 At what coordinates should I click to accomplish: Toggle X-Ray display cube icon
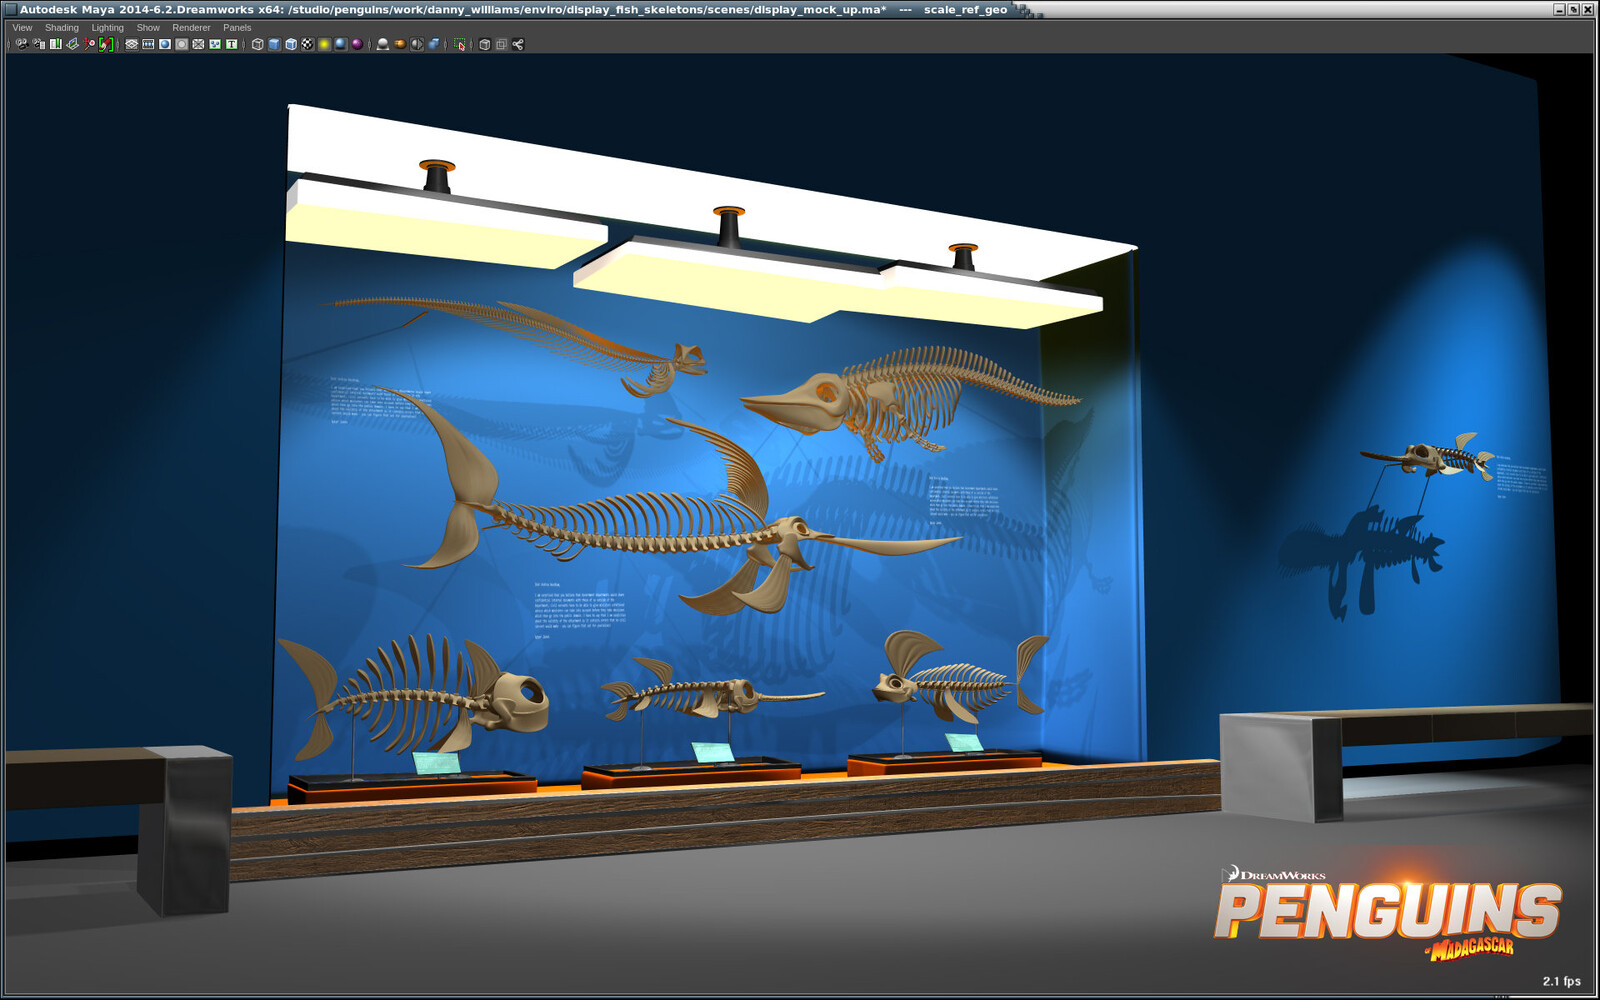485,44
